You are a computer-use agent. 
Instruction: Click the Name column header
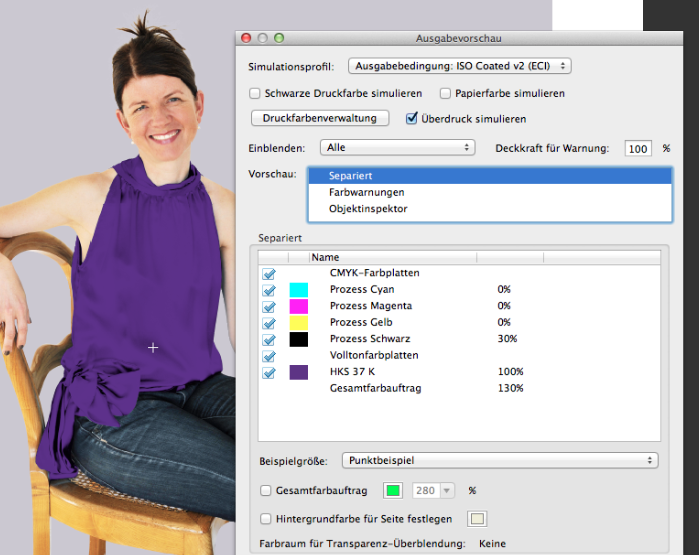point(393,257)
